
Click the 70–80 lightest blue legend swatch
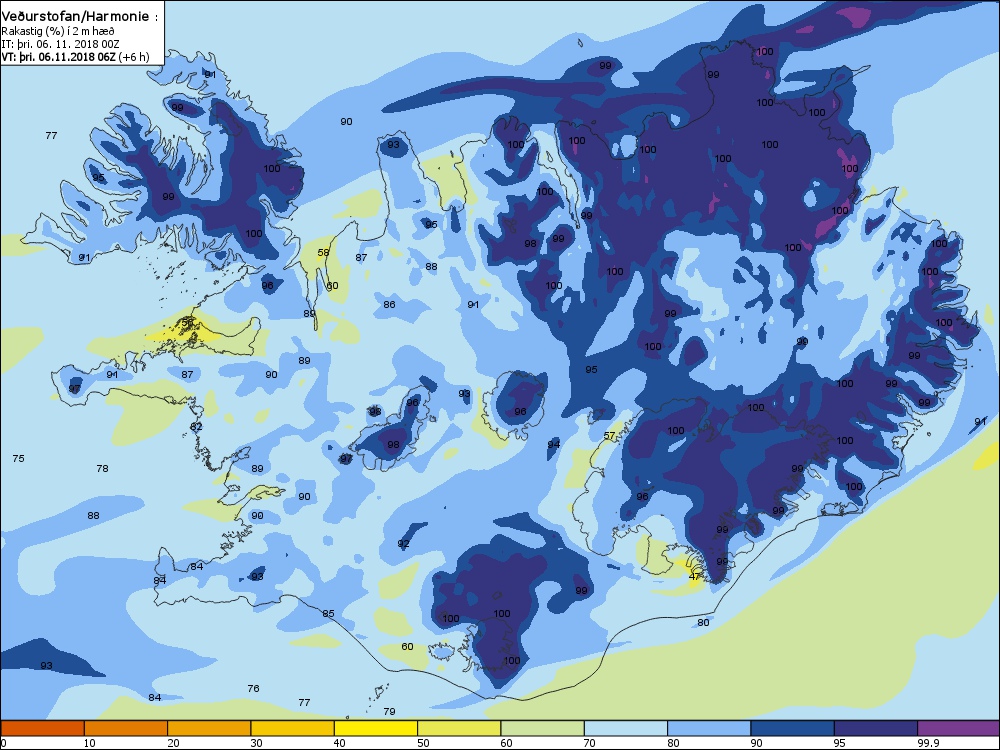pos(626,728)
